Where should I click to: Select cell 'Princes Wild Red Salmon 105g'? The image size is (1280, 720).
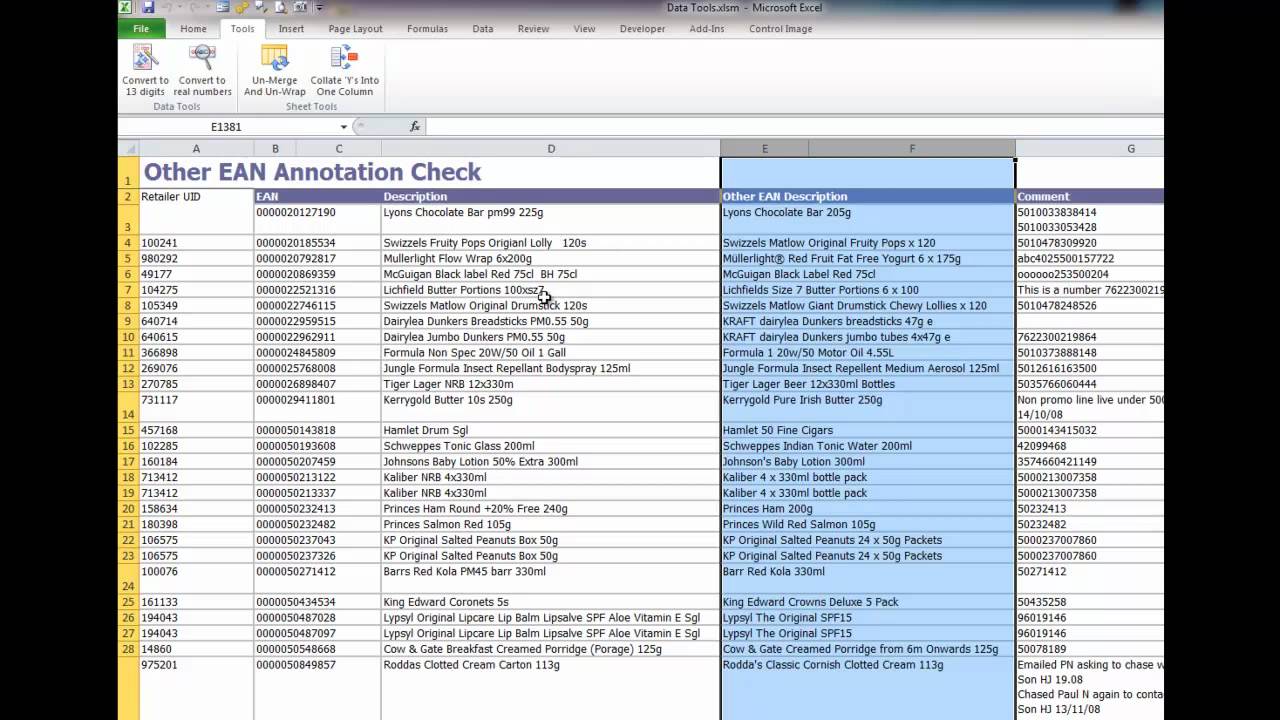coord(868,525)
